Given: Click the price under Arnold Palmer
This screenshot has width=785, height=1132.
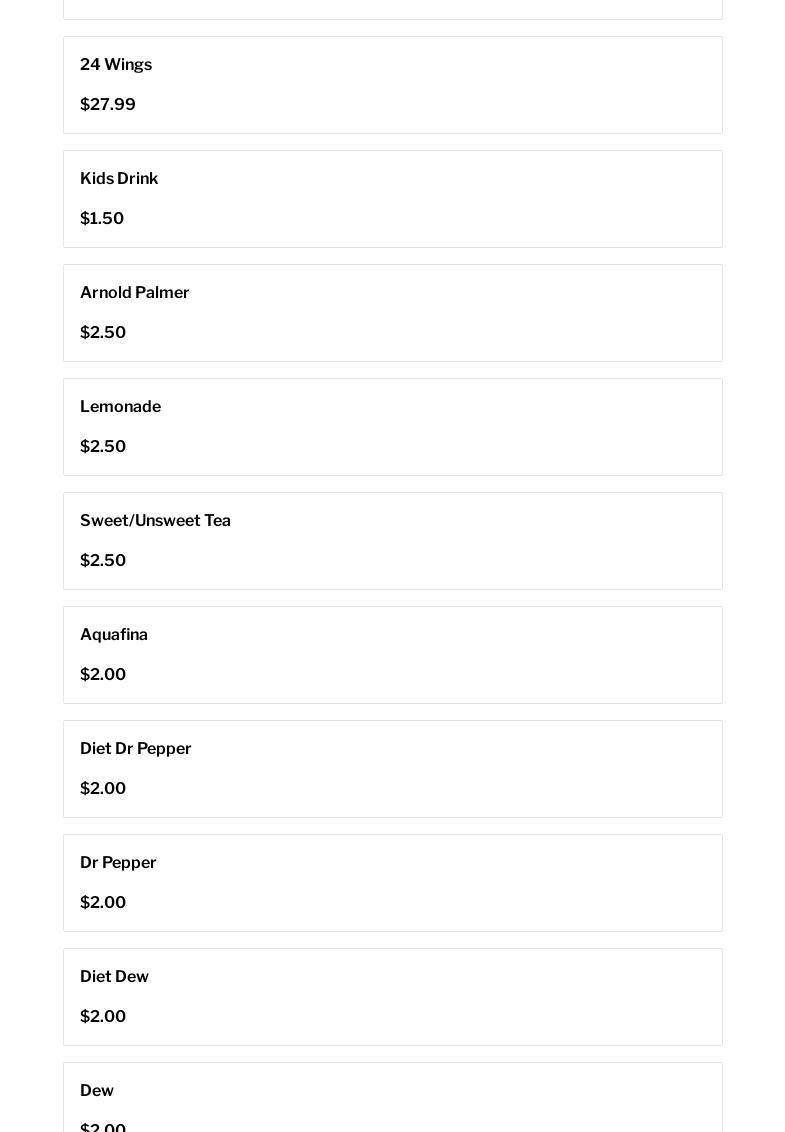Looking at the screenshot, I should 103,333.
